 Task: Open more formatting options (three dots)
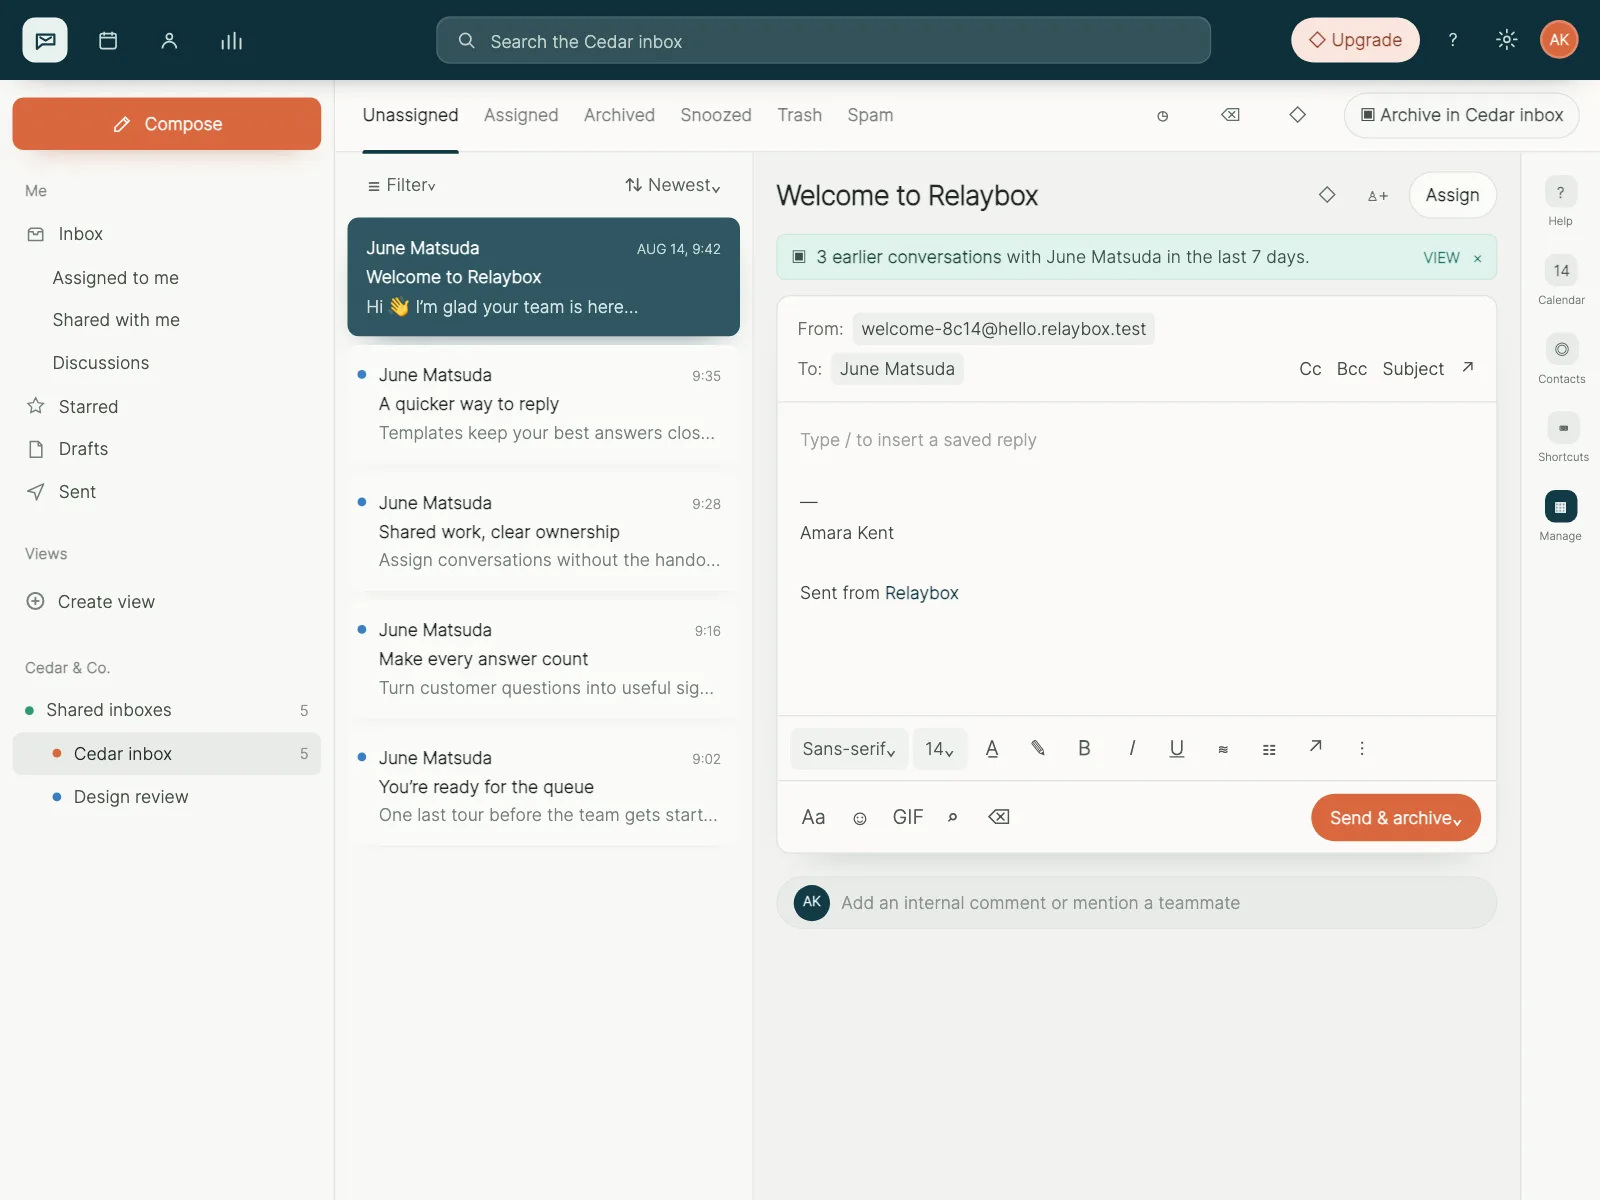pyautogui.click(x=1361, y=748)
